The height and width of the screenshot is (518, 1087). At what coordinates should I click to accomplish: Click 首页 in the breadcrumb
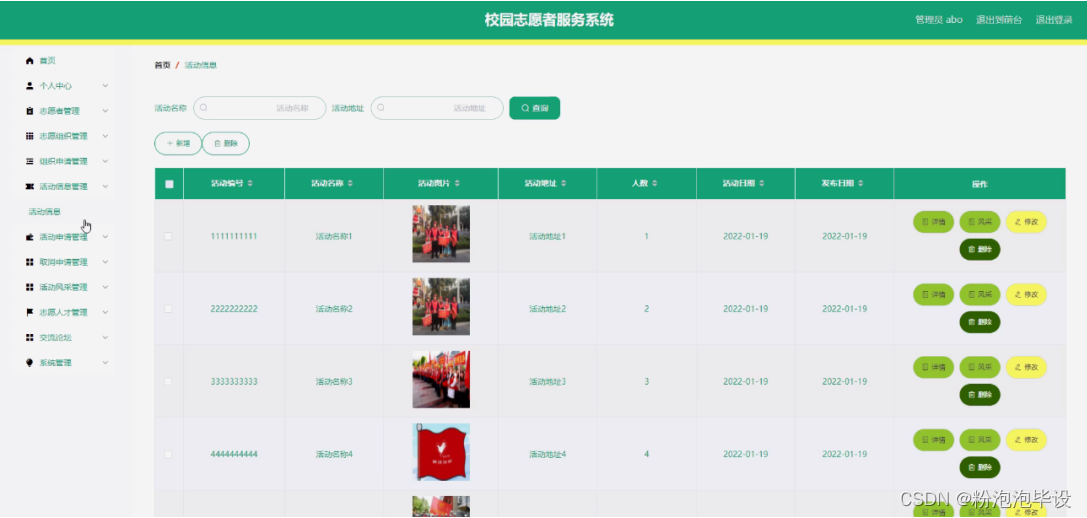point(162,65)
